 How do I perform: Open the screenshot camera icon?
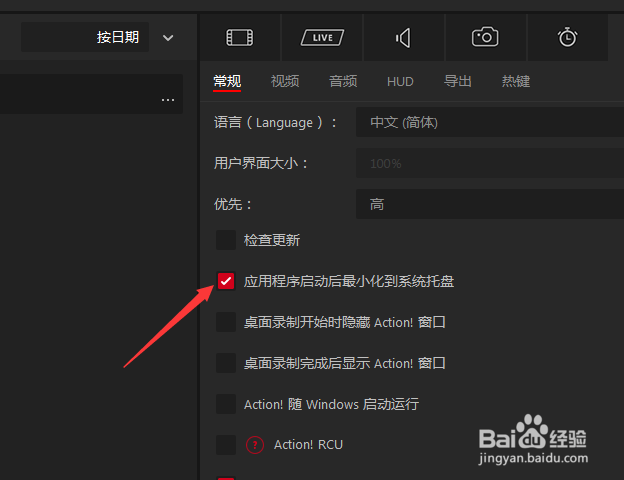tap(485, 37)
